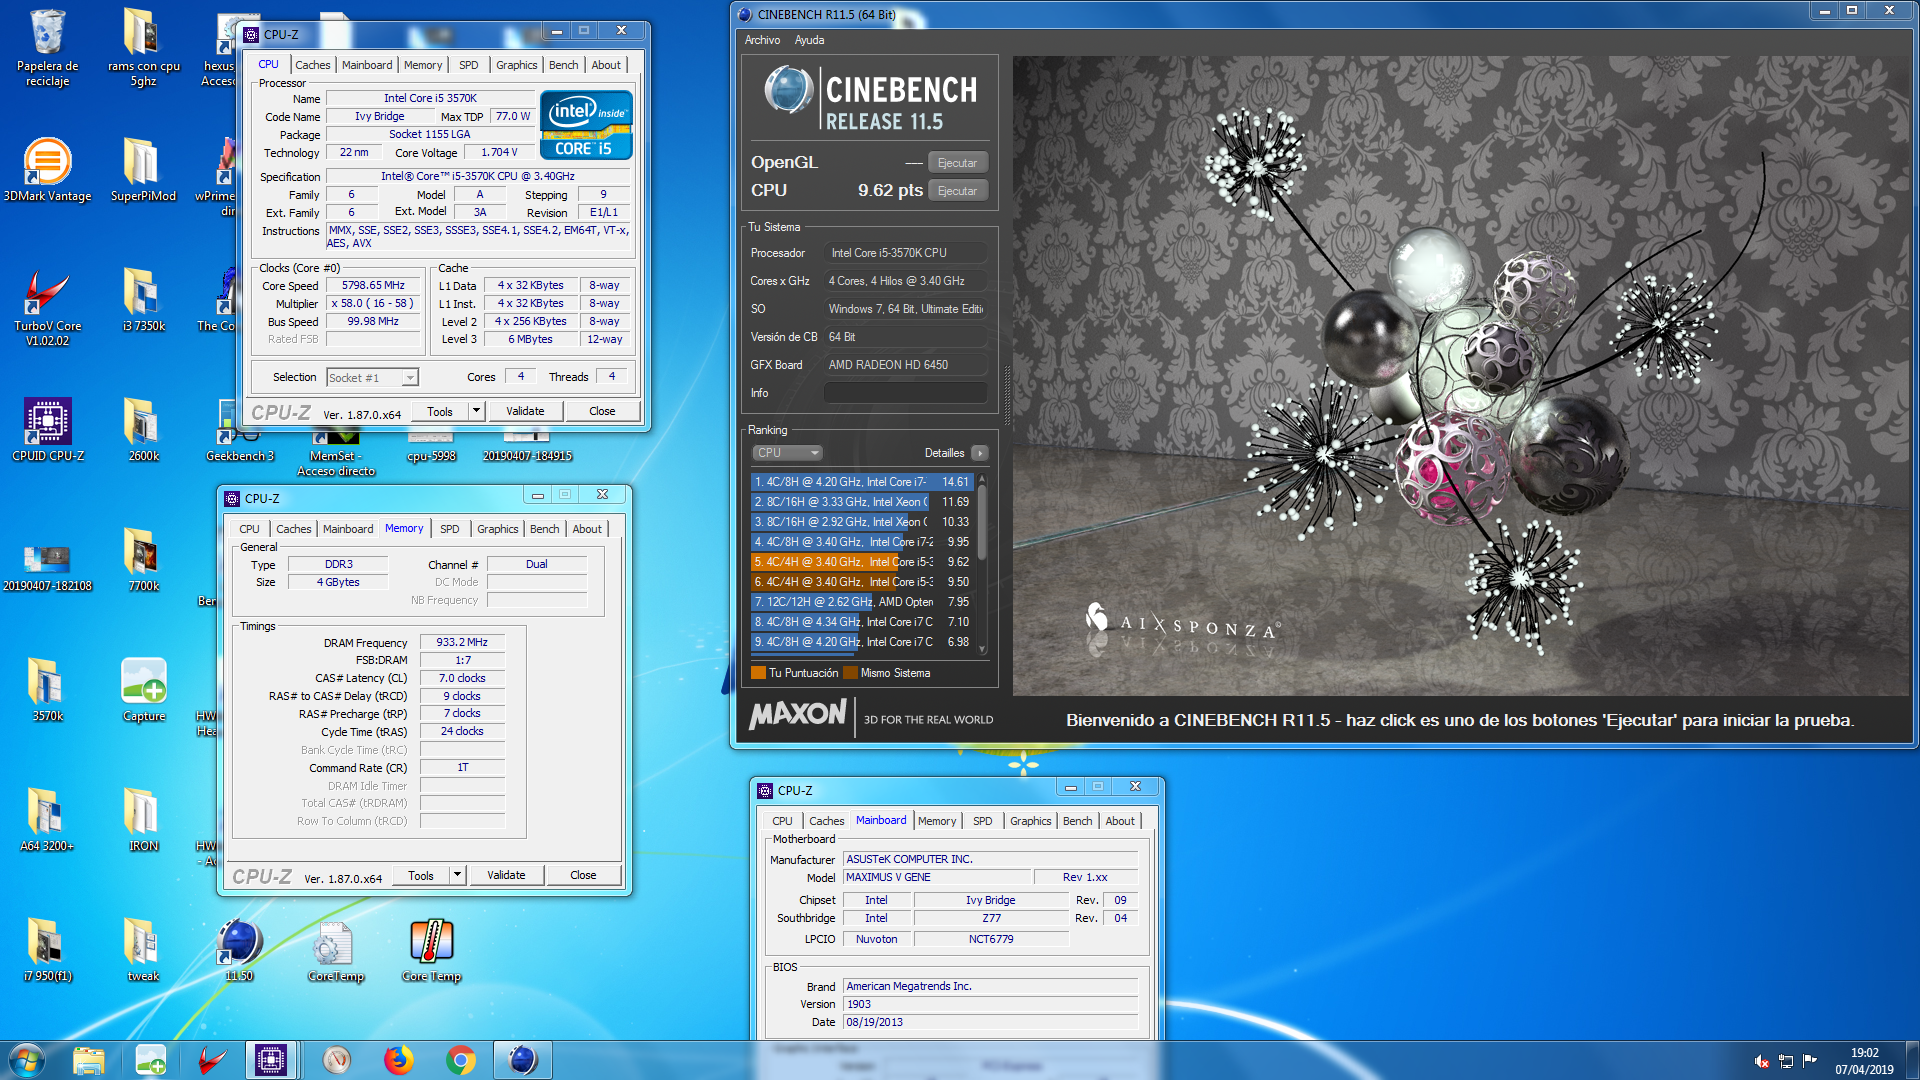Open the i3 7350k folder

[x=143, y=300]
